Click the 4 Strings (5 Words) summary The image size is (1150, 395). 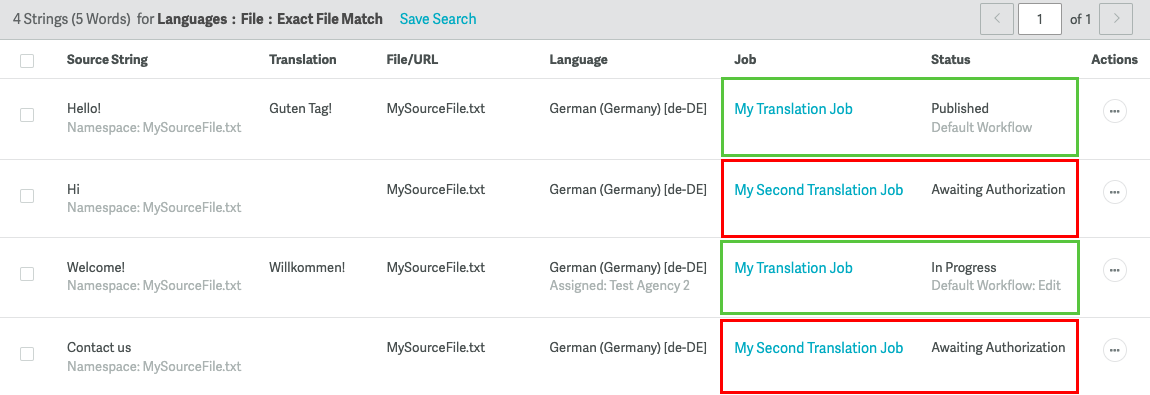tap(72, 19)
